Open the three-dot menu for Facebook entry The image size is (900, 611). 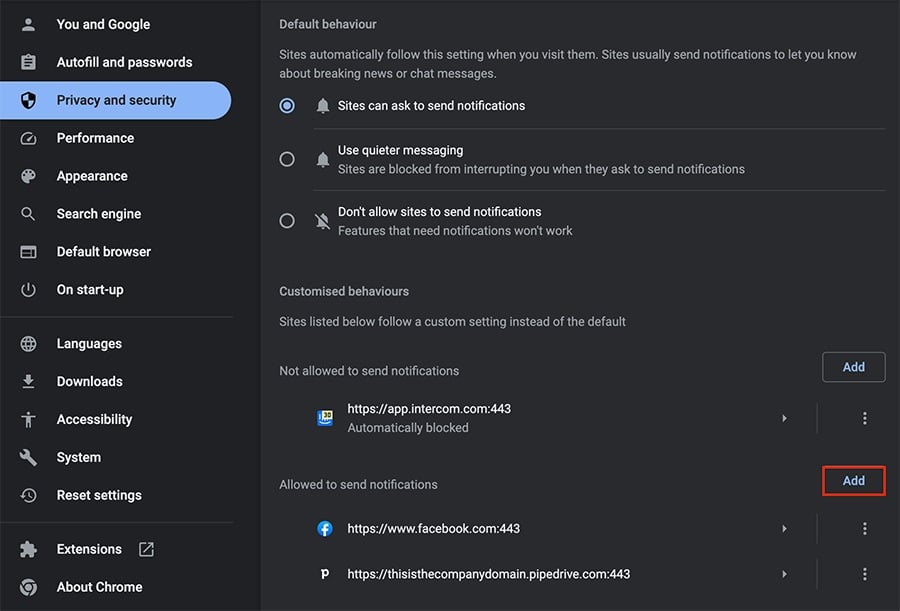coord(864,528)
